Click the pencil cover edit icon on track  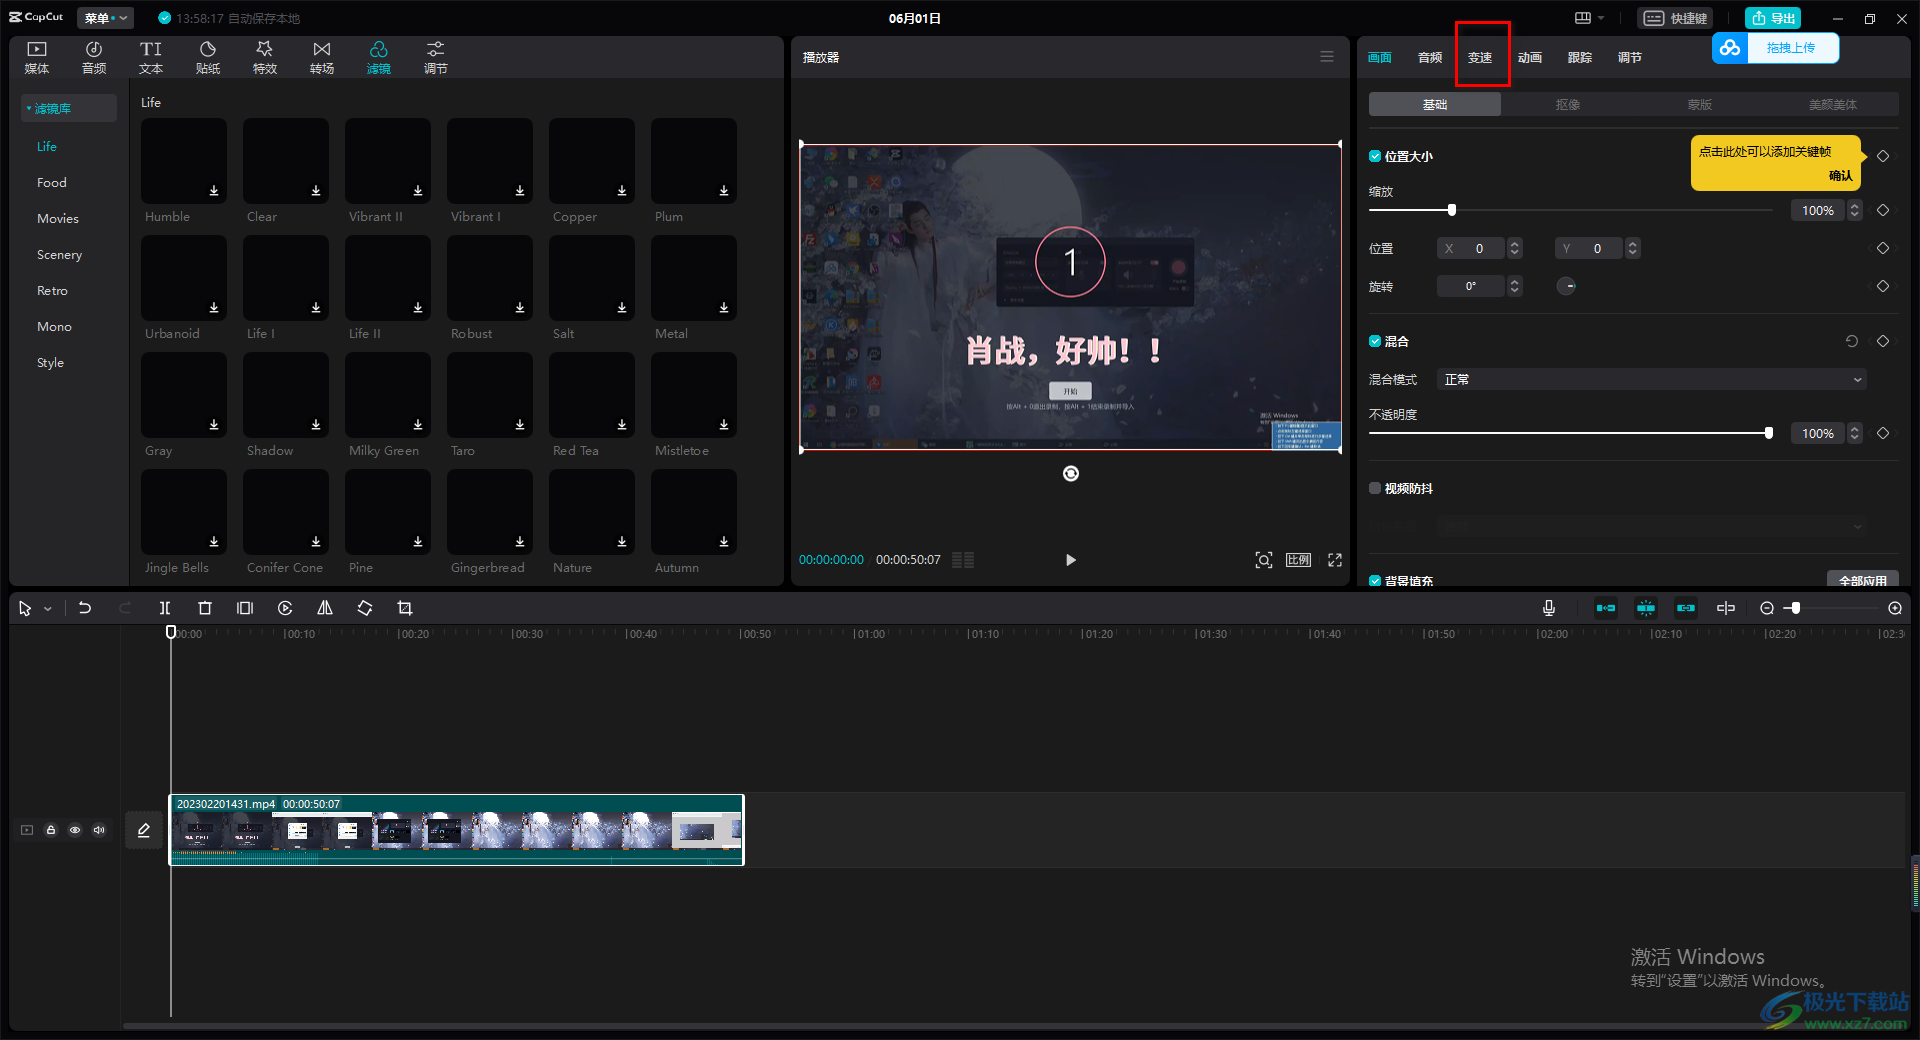click(x=144, y=830)
